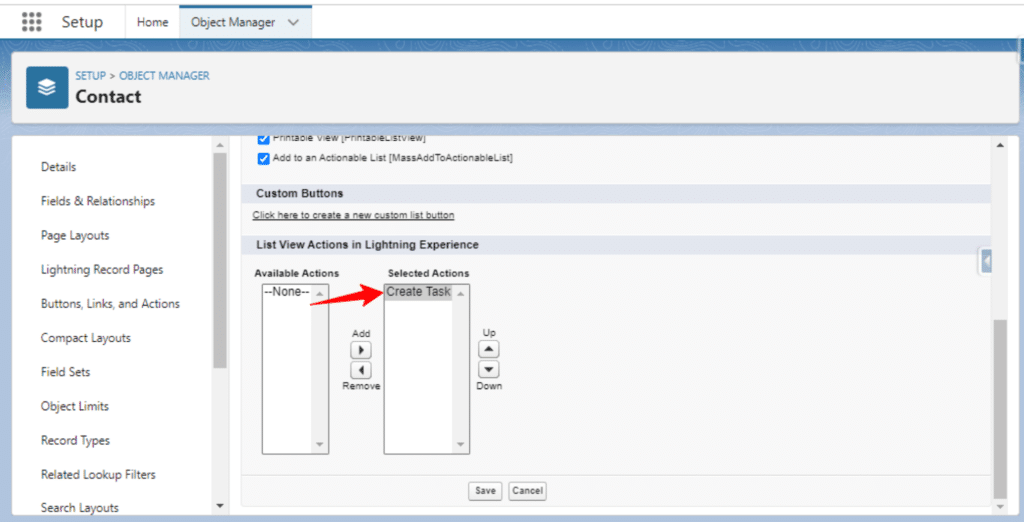This screenshot has width=1024, height=522.
Task: Open Details in the sidebar
Action: (x=58, y=167)
